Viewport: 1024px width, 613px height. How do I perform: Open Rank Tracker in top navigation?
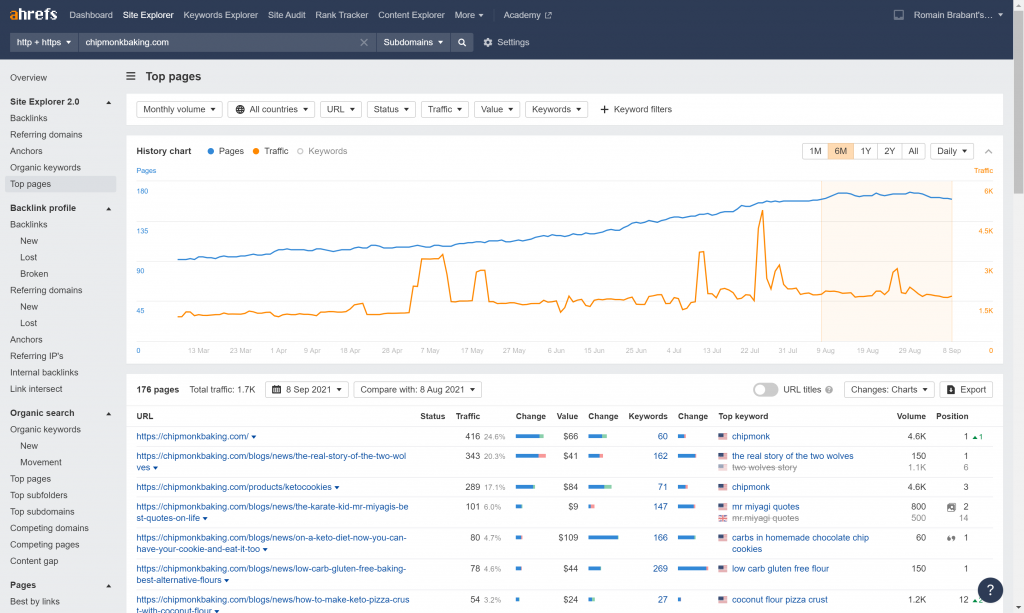(342, 14)
